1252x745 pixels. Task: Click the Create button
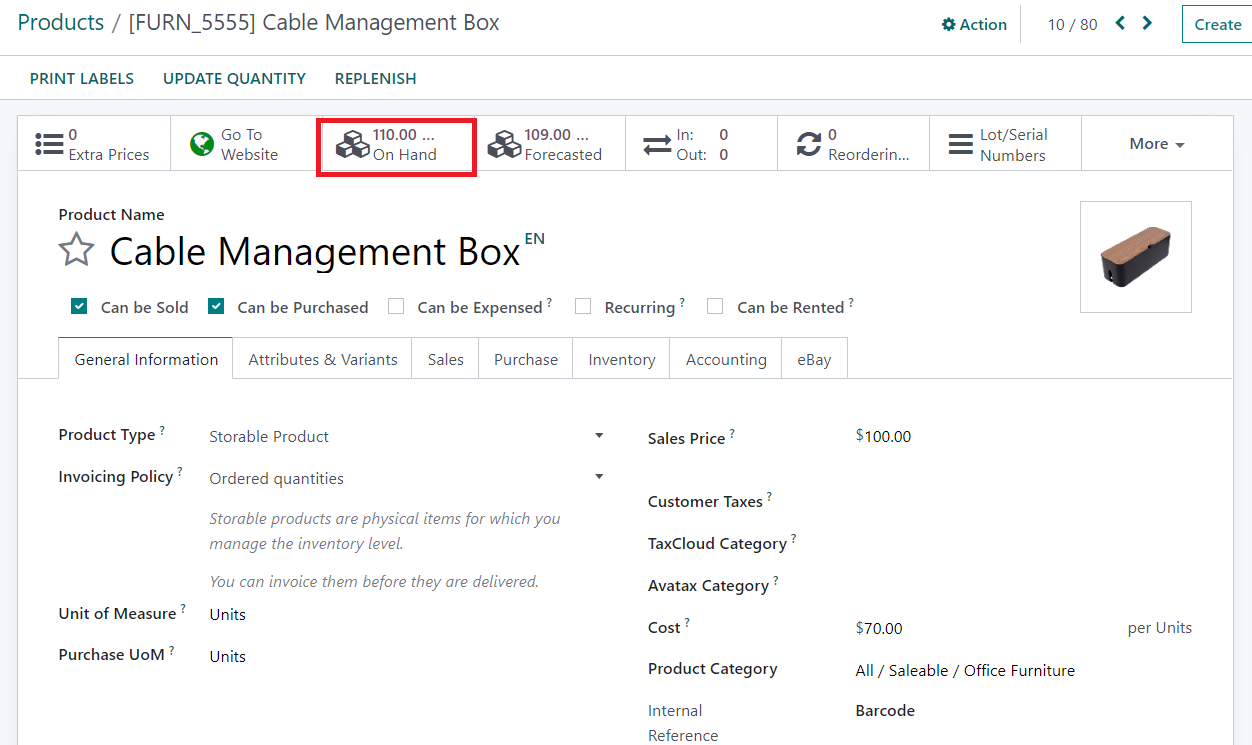click(x=1217, y=25)
